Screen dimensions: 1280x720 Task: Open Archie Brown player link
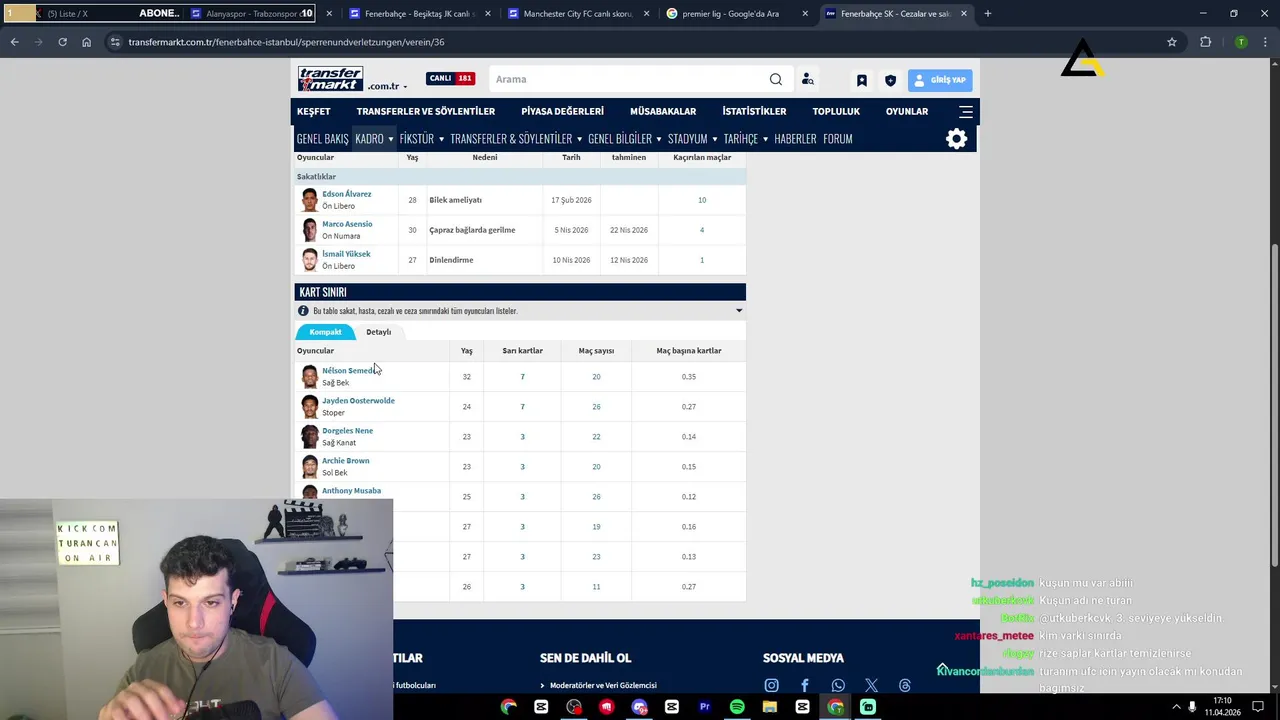click(345, 461)
